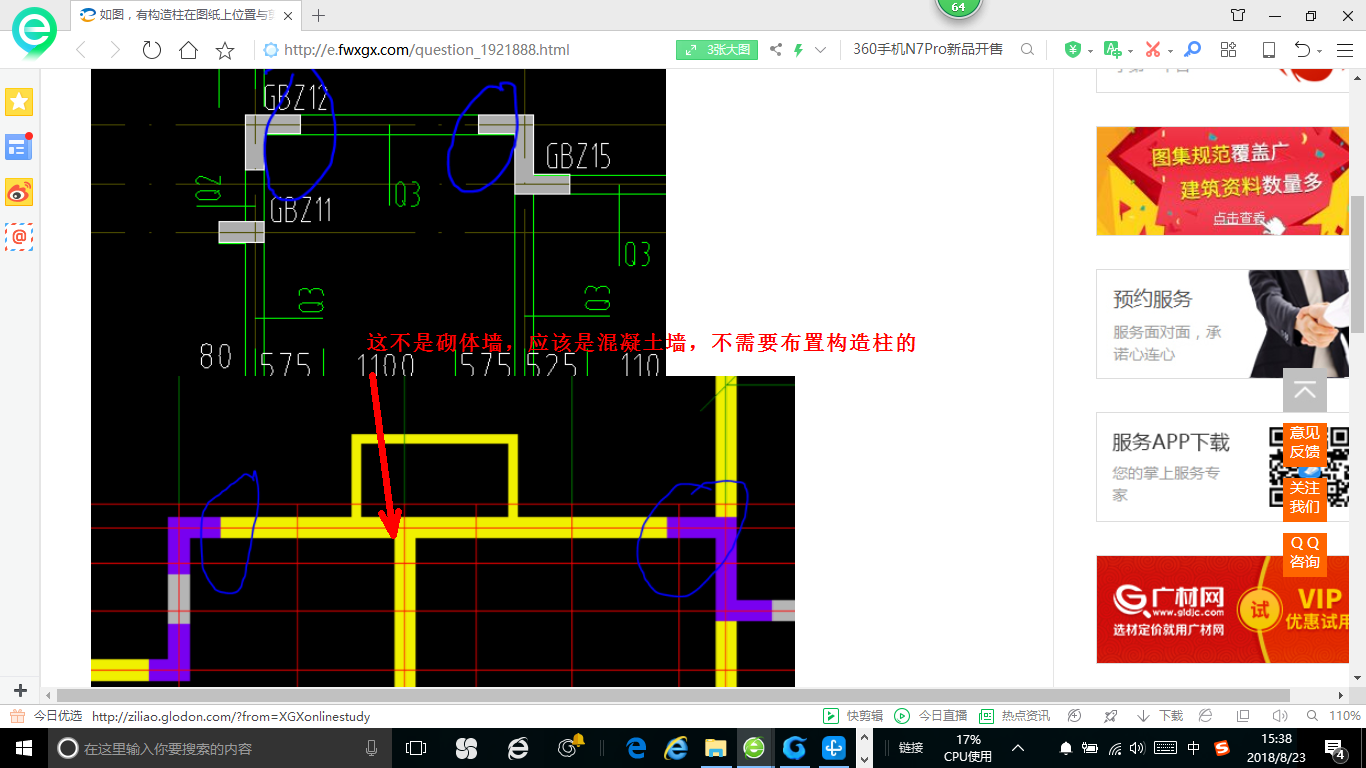
Task: Open the mail @ sidebar icon
Action: (x=19, y=237)
